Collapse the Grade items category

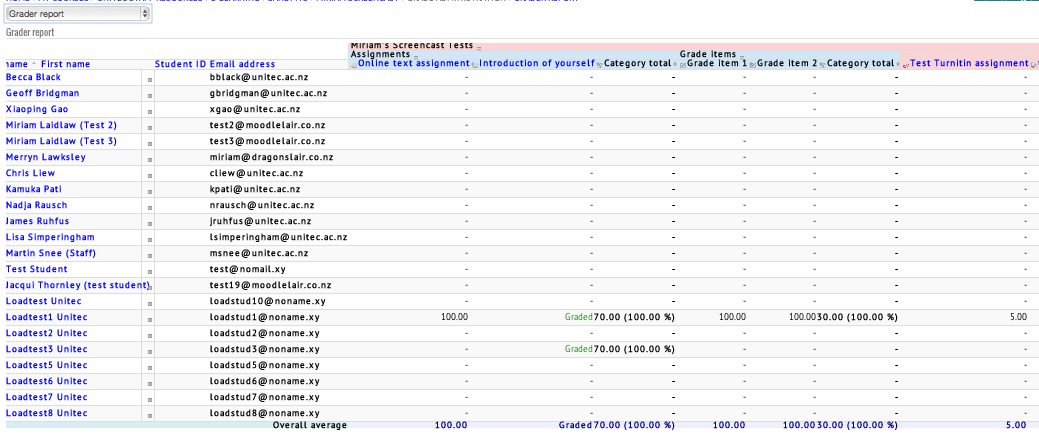tap(743, 54)
